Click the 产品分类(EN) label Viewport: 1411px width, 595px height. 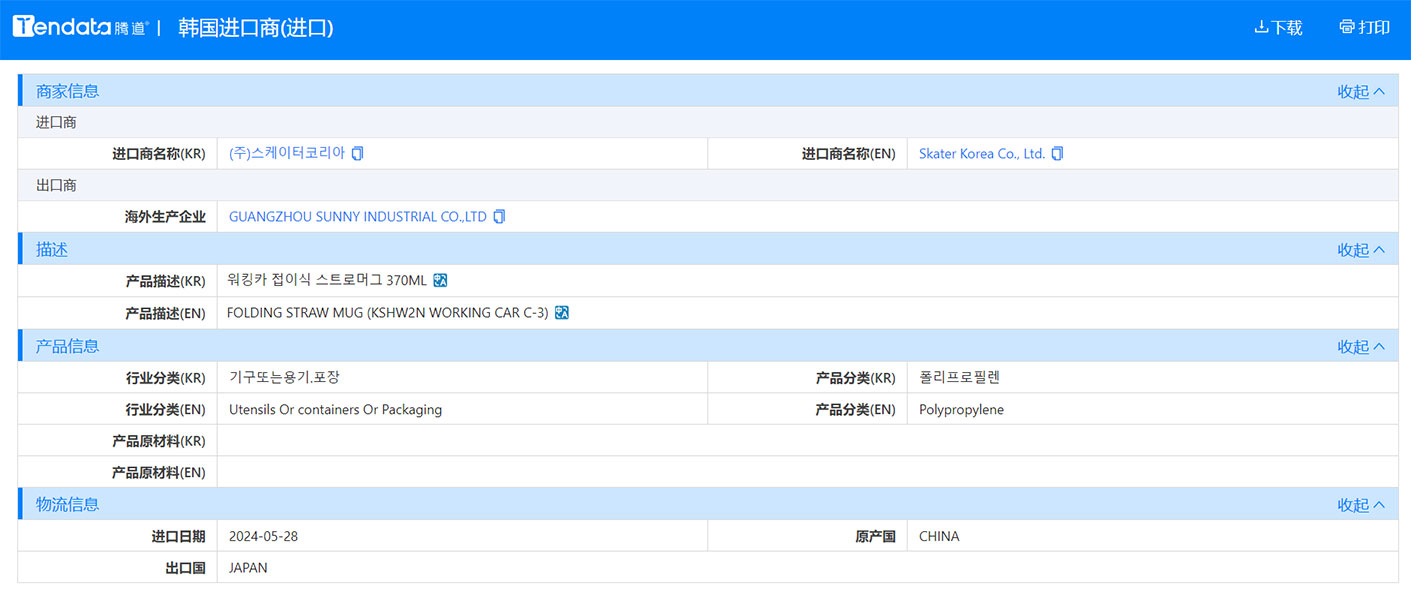click(855, 410)
